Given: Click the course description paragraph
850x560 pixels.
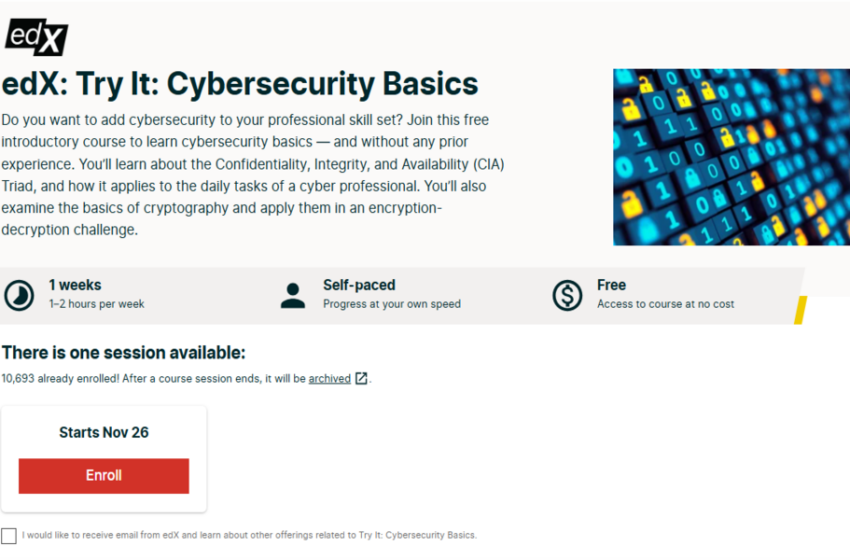Looking at the screenshot, I should [x=253, y=175].
